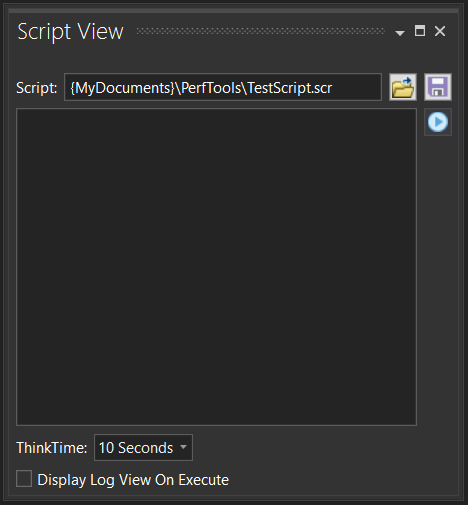Image resolution: width=468 pixels, height=505 pixels.
Task: Maximize the Script View panel
Action: pyautogui.click(x=420, y=31)
